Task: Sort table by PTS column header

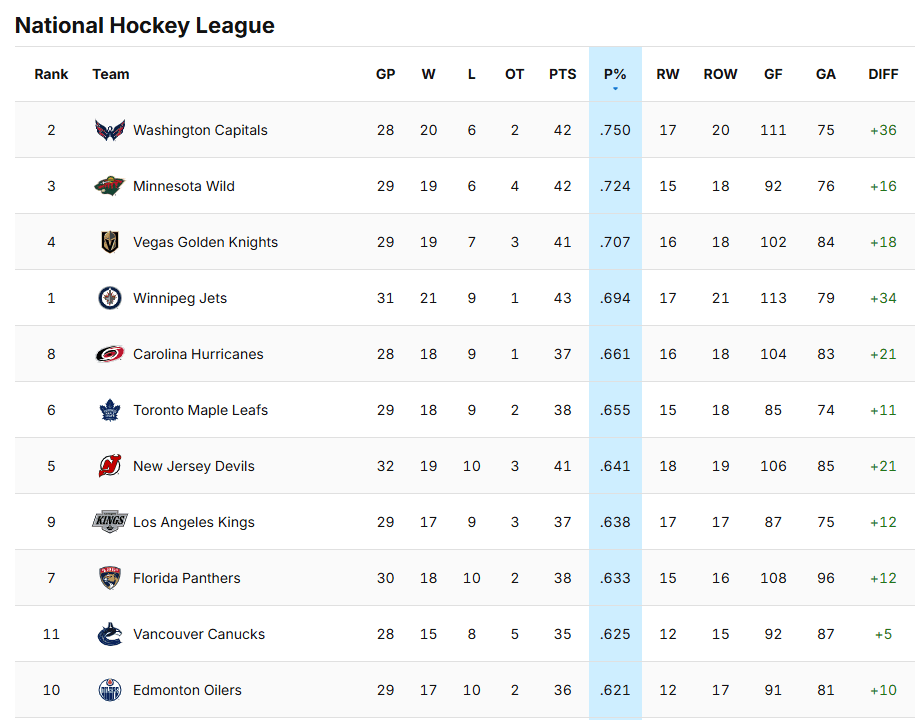Action: pos(562,74)
